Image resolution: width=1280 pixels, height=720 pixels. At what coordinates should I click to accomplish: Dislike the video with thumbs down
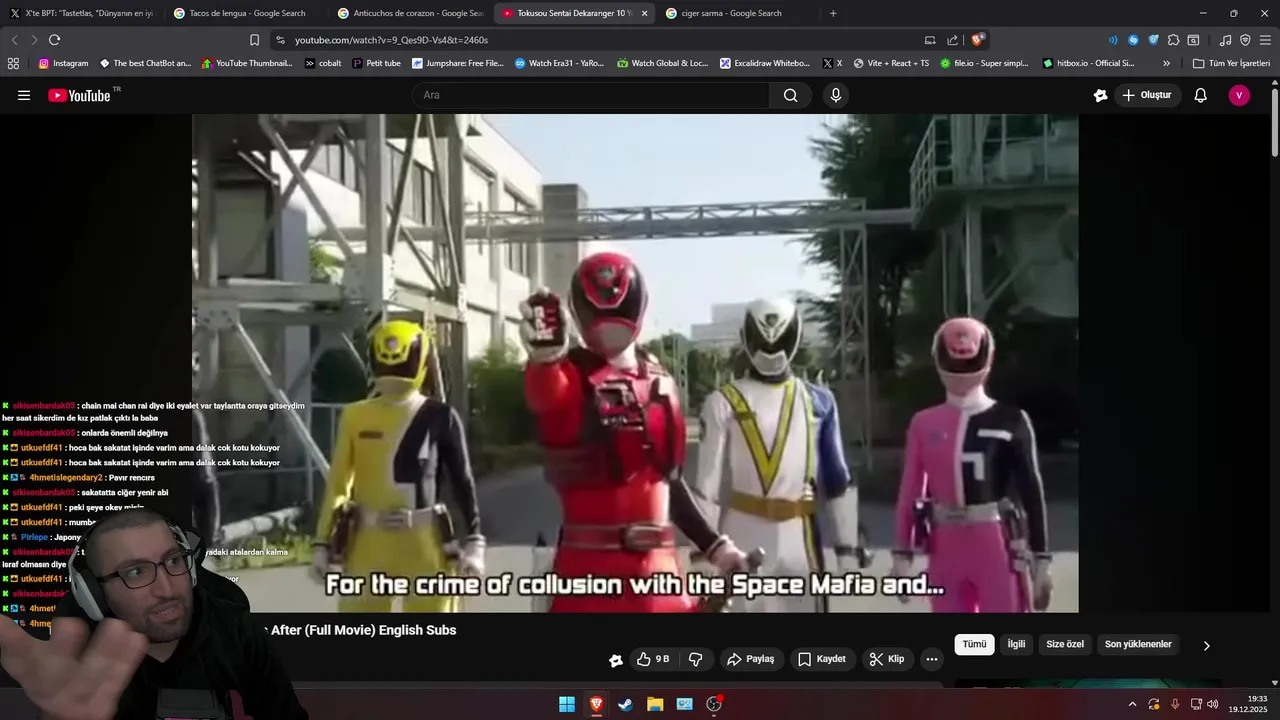[x=696, y=659]
